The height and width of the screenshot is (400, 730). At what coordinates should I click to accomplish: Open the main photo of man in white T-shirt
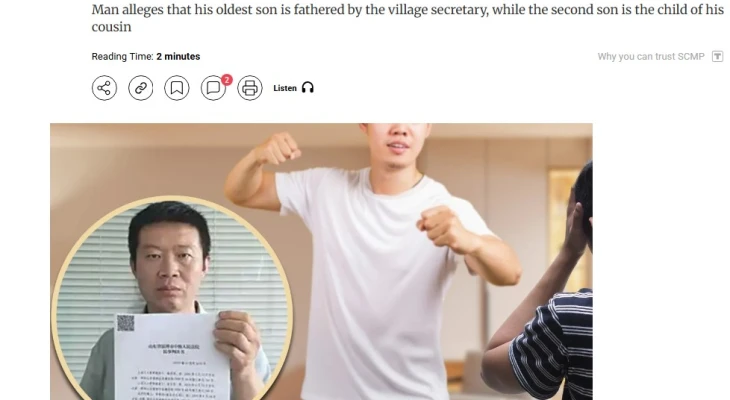point(321,261)
